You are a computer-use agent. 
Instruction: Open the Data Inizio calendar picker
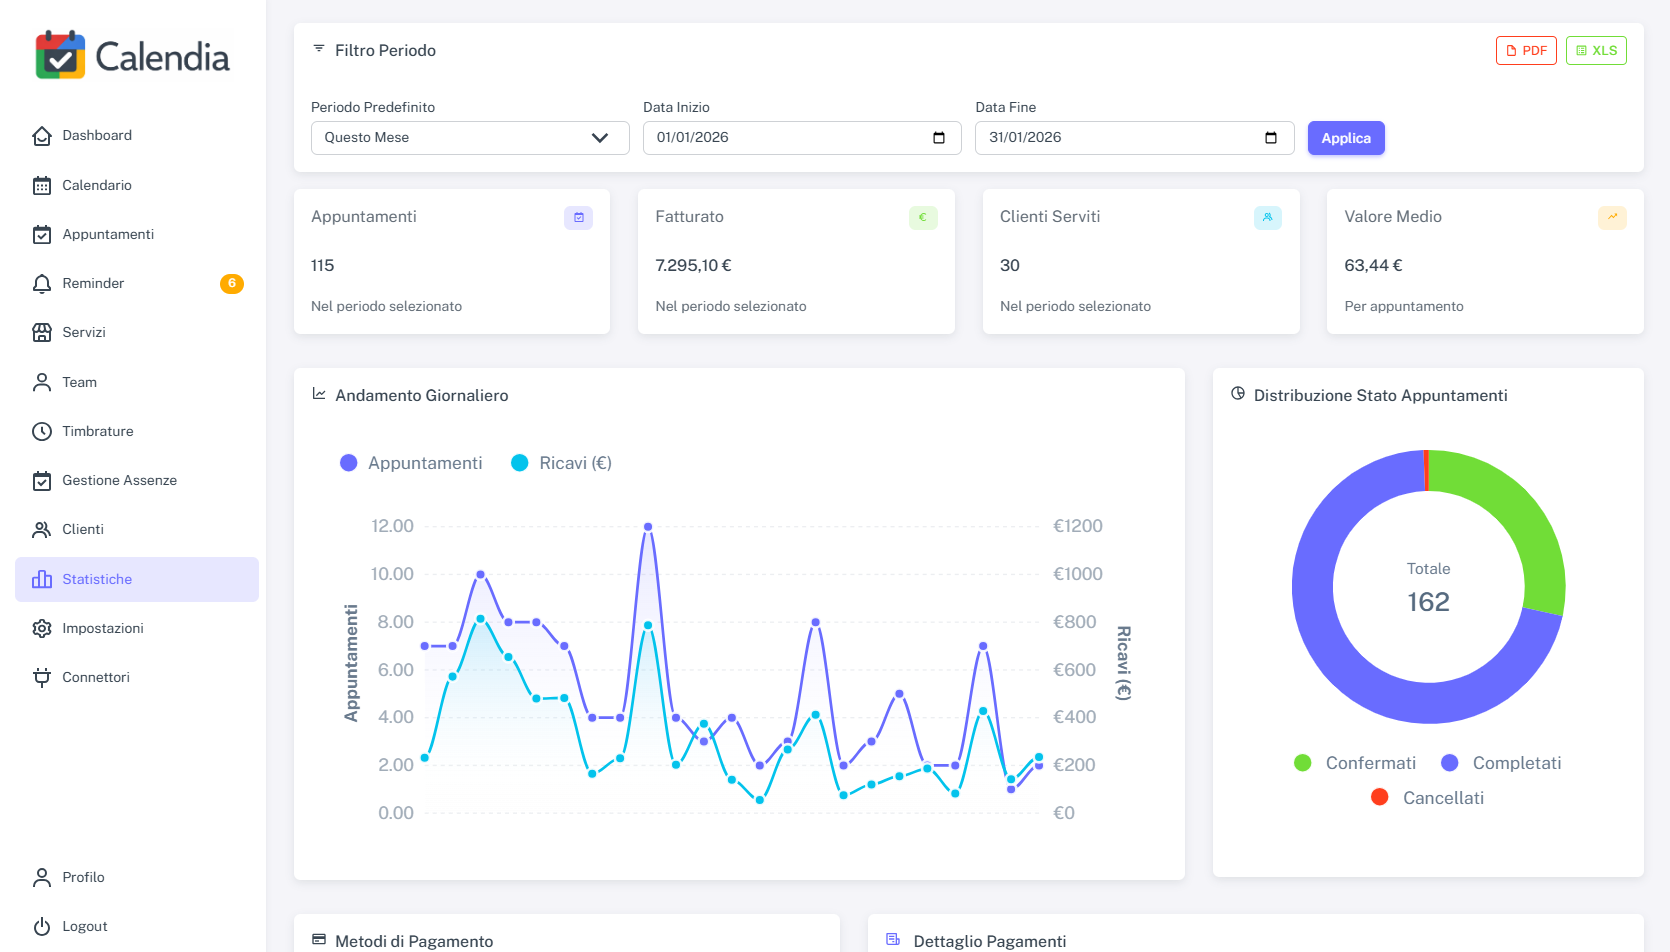[939, 138]
